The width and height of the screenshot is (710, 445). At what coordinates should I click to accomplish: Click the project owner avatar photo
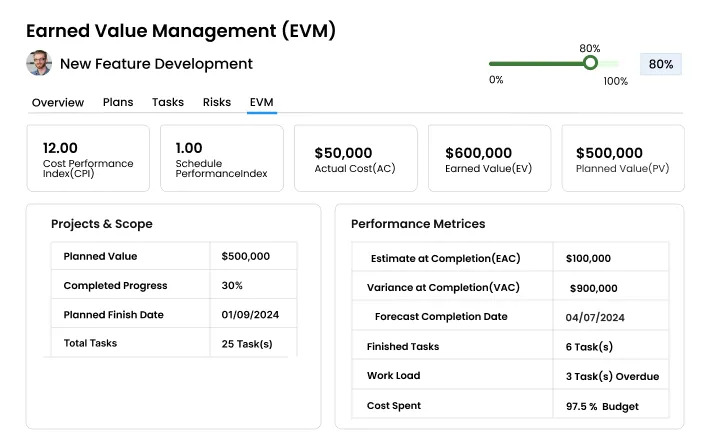coord(39,63)
